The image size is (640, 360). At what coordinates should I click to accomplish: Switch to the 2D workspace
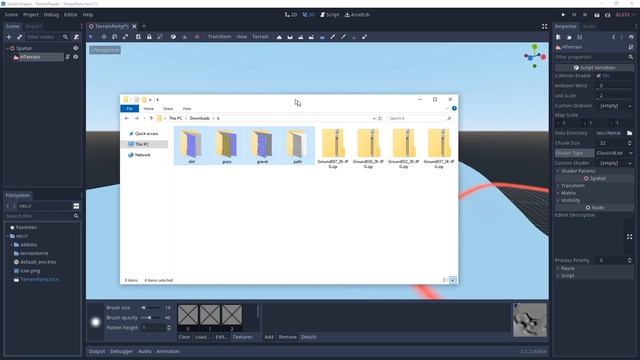(291, 15)
